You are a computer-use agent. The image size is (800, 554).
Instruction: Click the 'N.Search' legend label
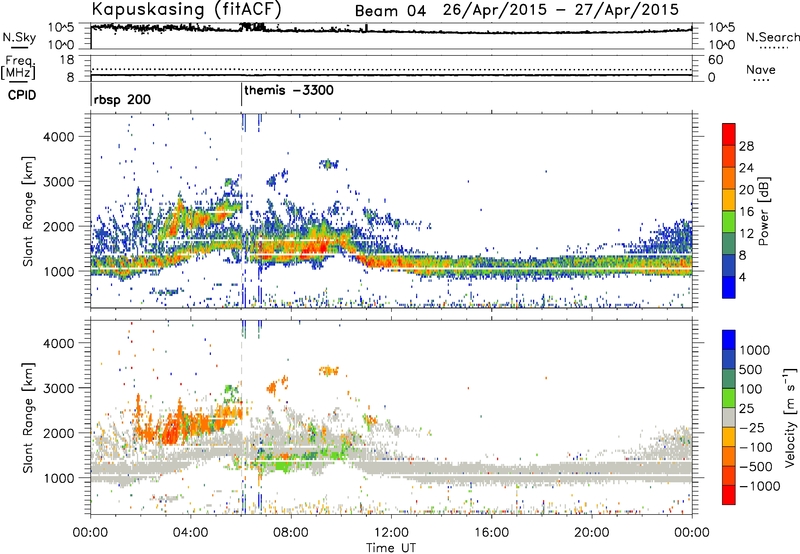[x=772, y=37]
